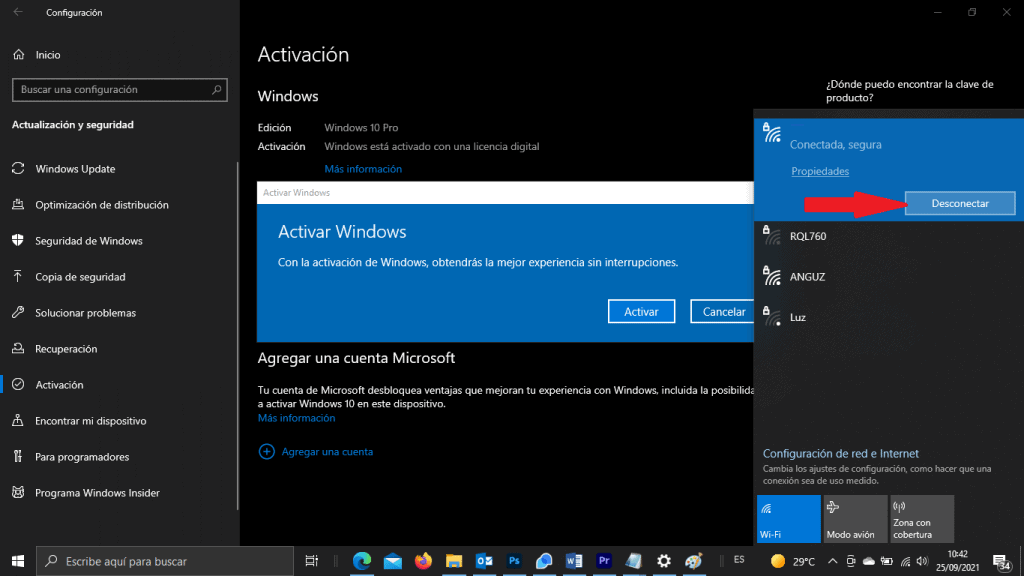Toggle the Wi-Fi quick action tile

pyautogui.click(x=788, y=519)
